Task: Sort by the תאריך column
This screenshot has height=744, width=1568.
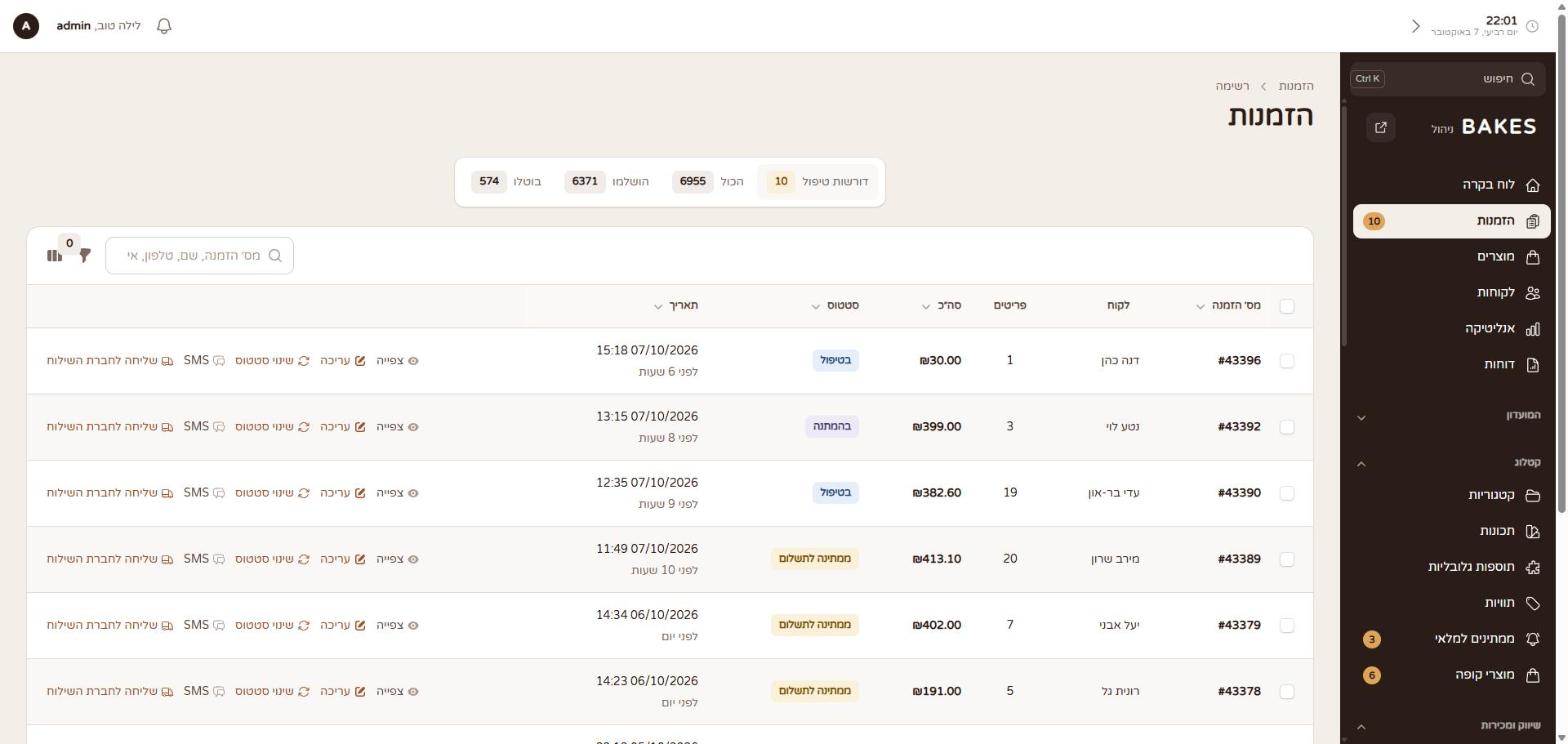Action: [676, 306]
